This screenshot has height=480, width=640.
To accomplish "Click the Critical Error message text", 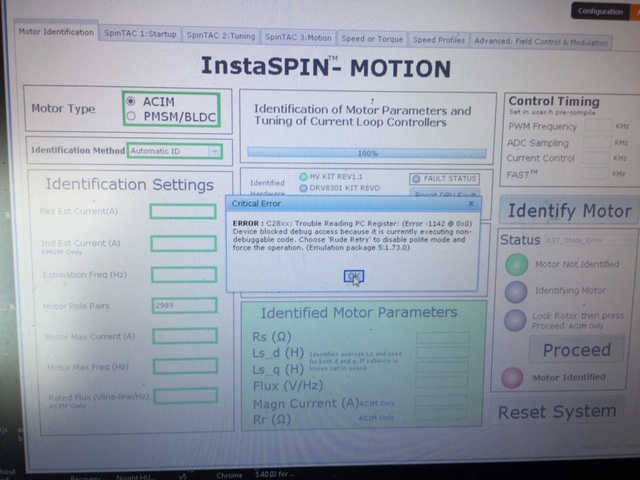I will click(352, 236).
